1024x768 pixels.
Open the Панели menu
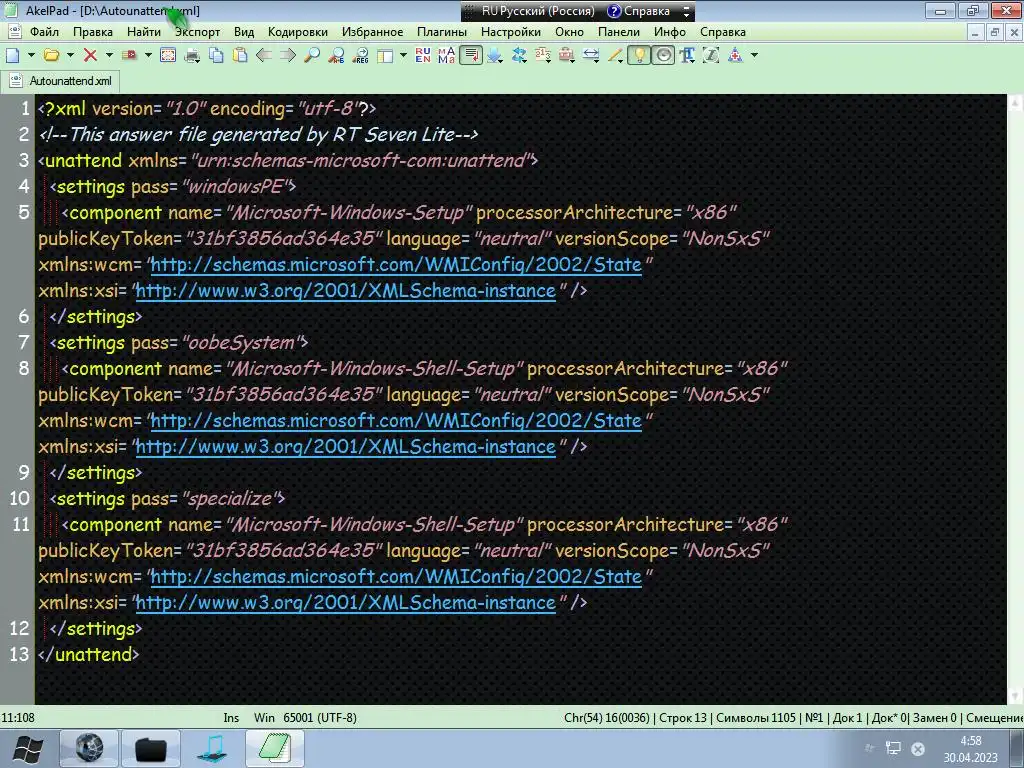click(x=618, y=32)
